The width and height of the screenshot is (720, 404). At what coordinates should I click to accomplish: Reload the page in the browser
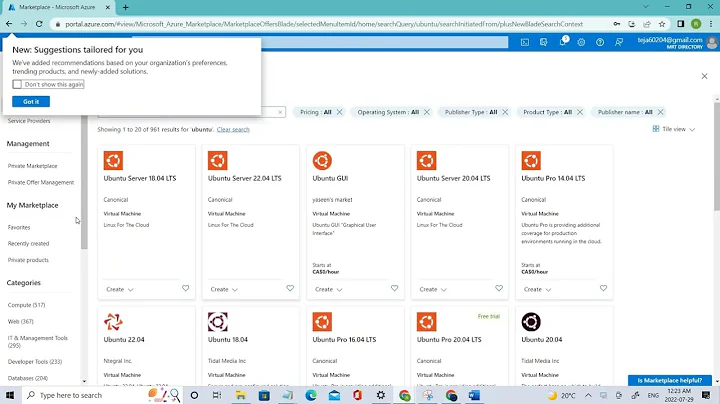[39, 24]
